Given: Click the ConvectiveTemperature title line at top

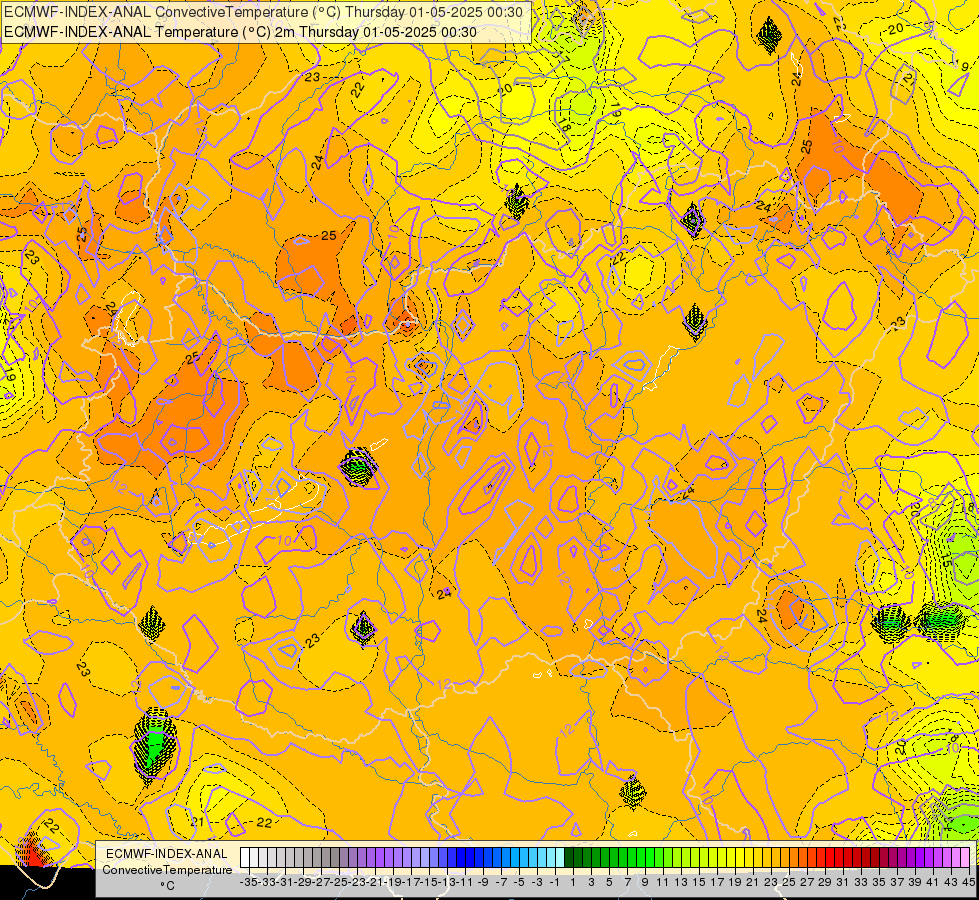Looking at the screenshot, I should 263,12.
